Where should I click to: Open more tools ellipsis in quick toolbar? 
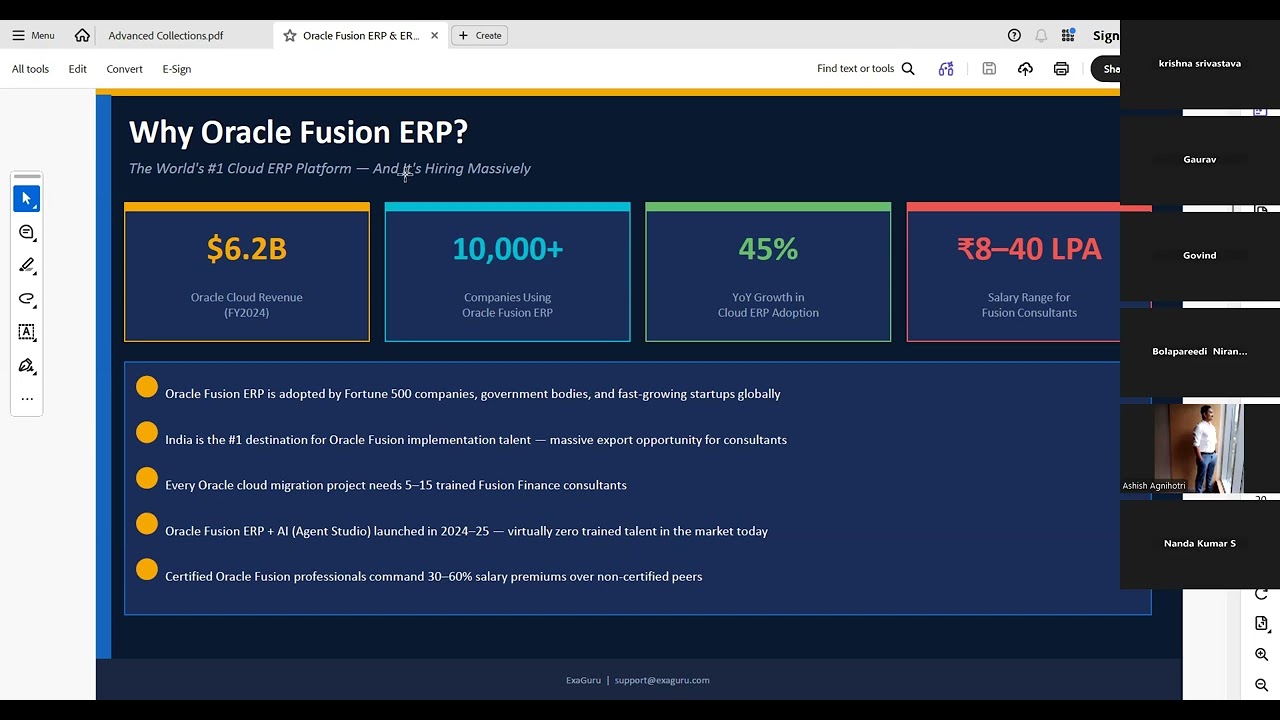pos(27,398)
